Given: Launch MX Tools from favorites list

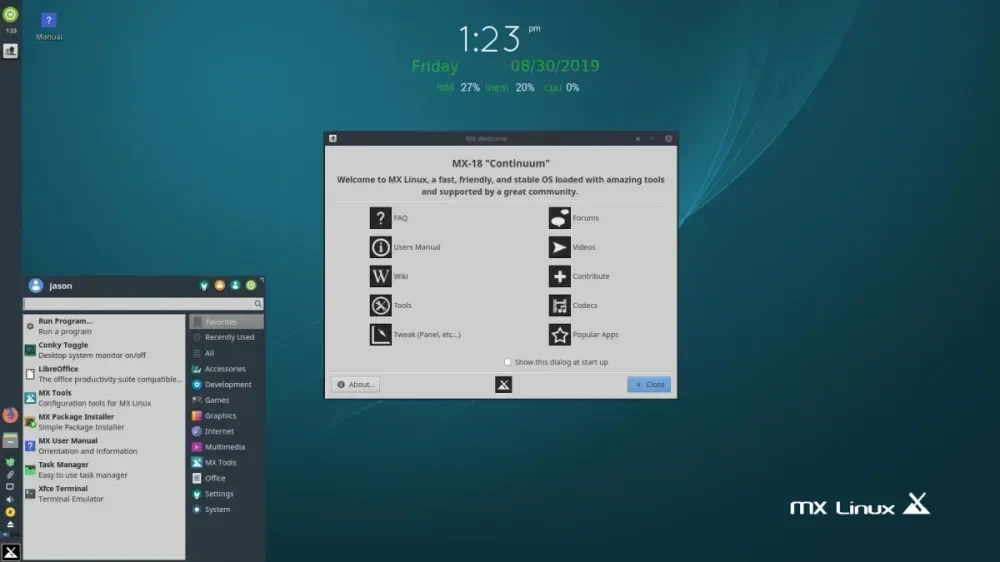Looking at the screenshot, I should [104, 398].
